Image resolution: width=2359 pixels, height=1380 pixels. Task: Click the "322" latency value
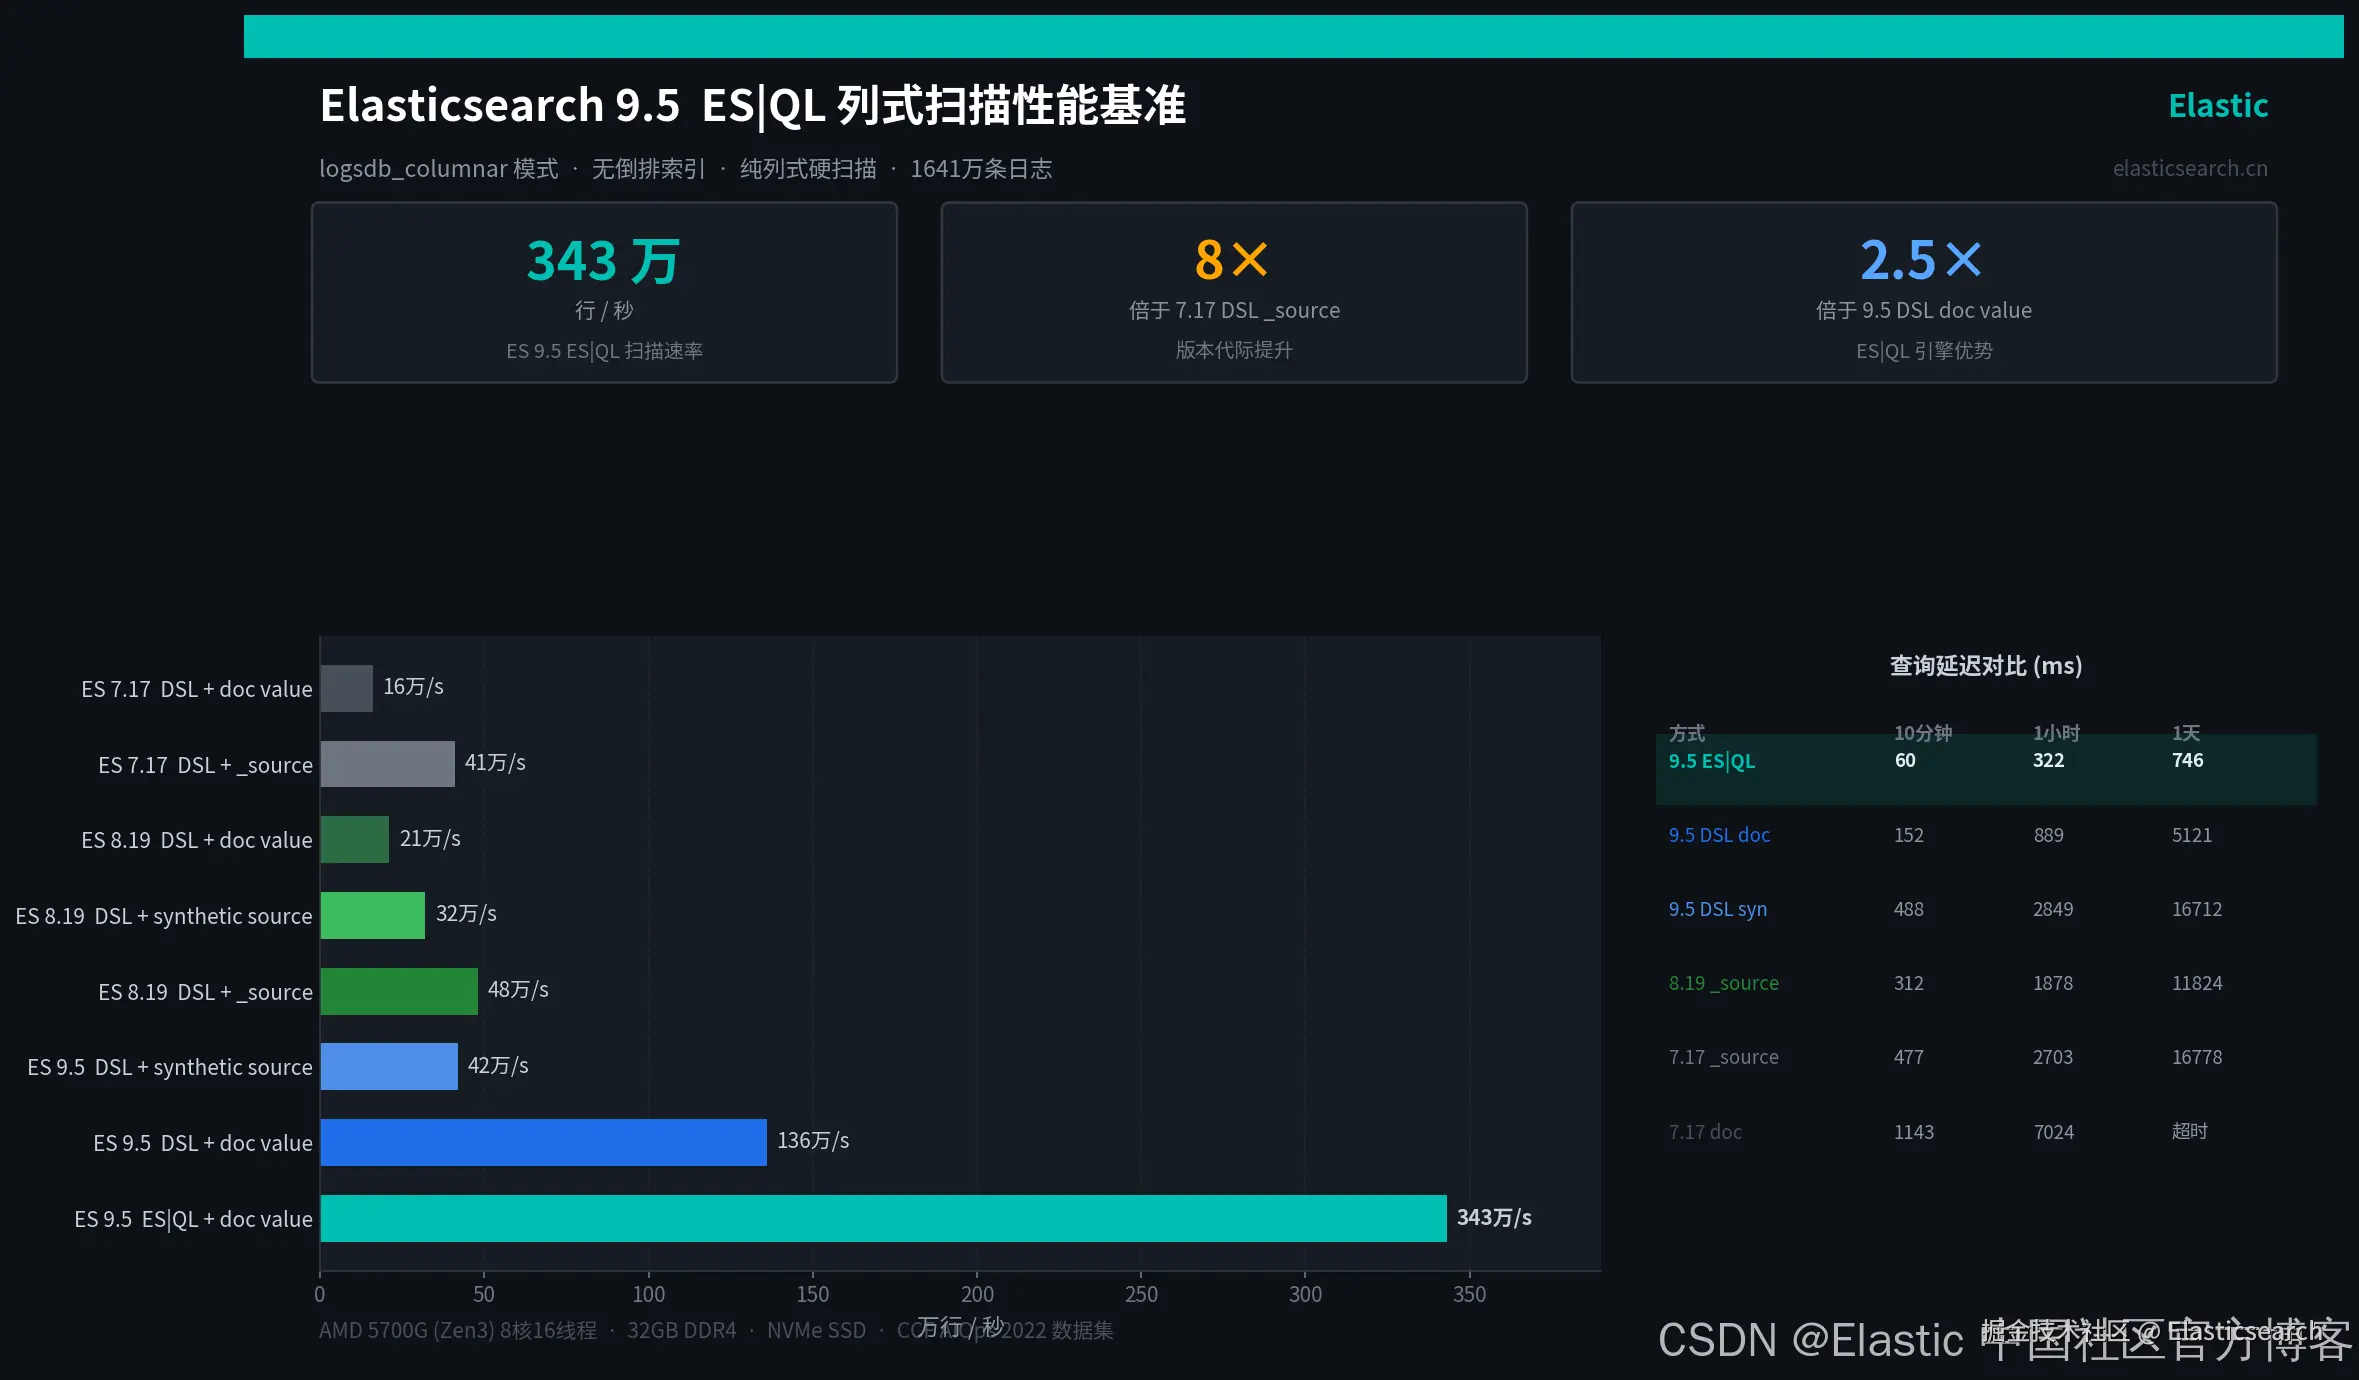tap(2049, 760)
